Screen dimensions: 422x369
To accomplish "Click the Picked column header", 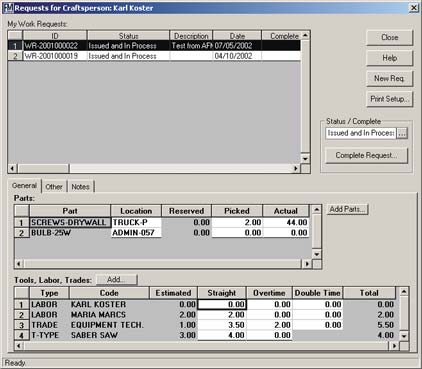I will 237,211.
